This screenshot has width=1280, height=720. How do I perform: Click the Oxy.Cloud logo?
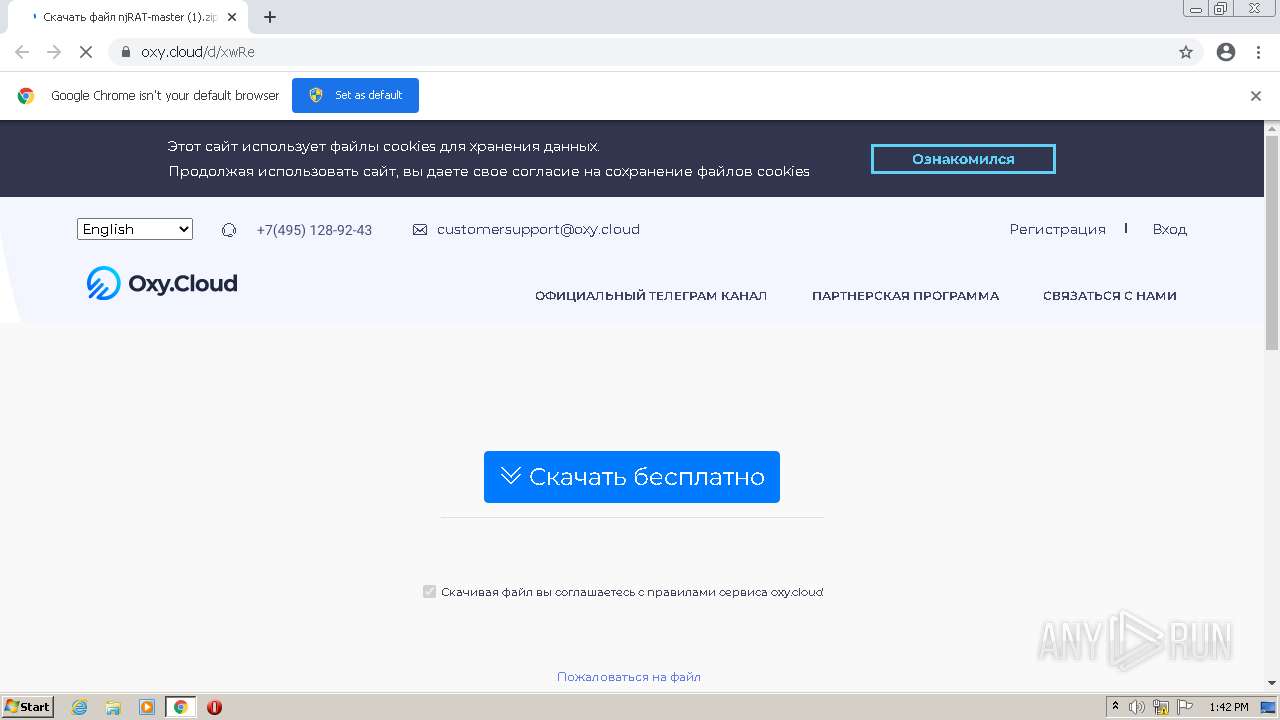pyautogui.click(x=162, y=284)
